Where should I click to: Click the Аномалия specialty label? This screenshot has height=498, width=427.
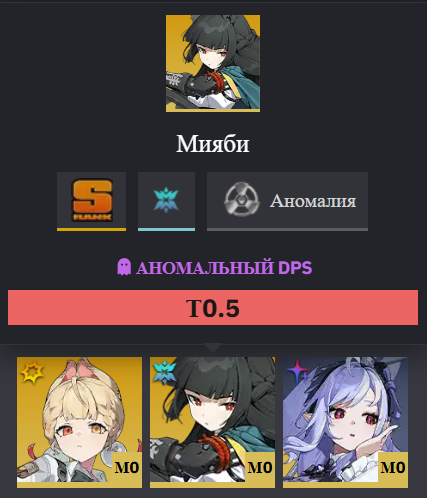(313, 201)
